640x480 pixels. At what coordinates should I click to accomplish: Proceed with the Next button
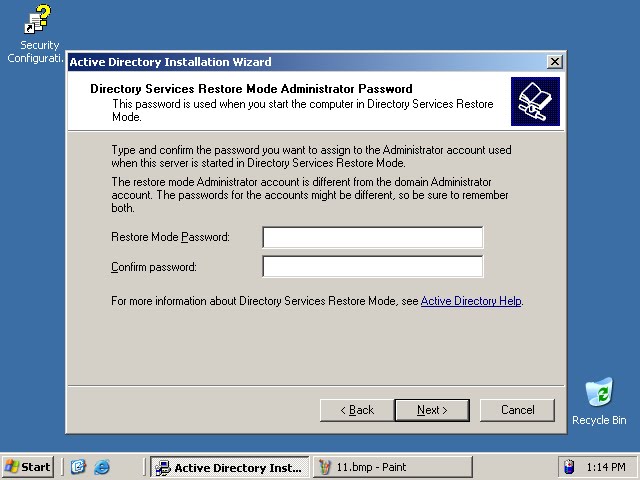click(432, 410)
